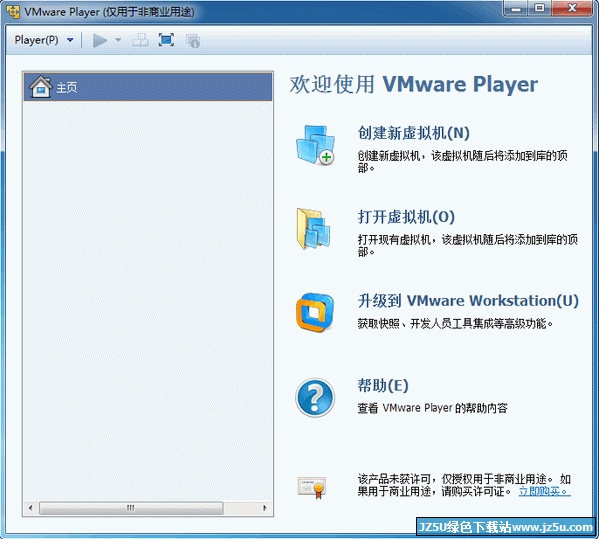Click the create new virtual machine icon

click(x=315, y=145)
